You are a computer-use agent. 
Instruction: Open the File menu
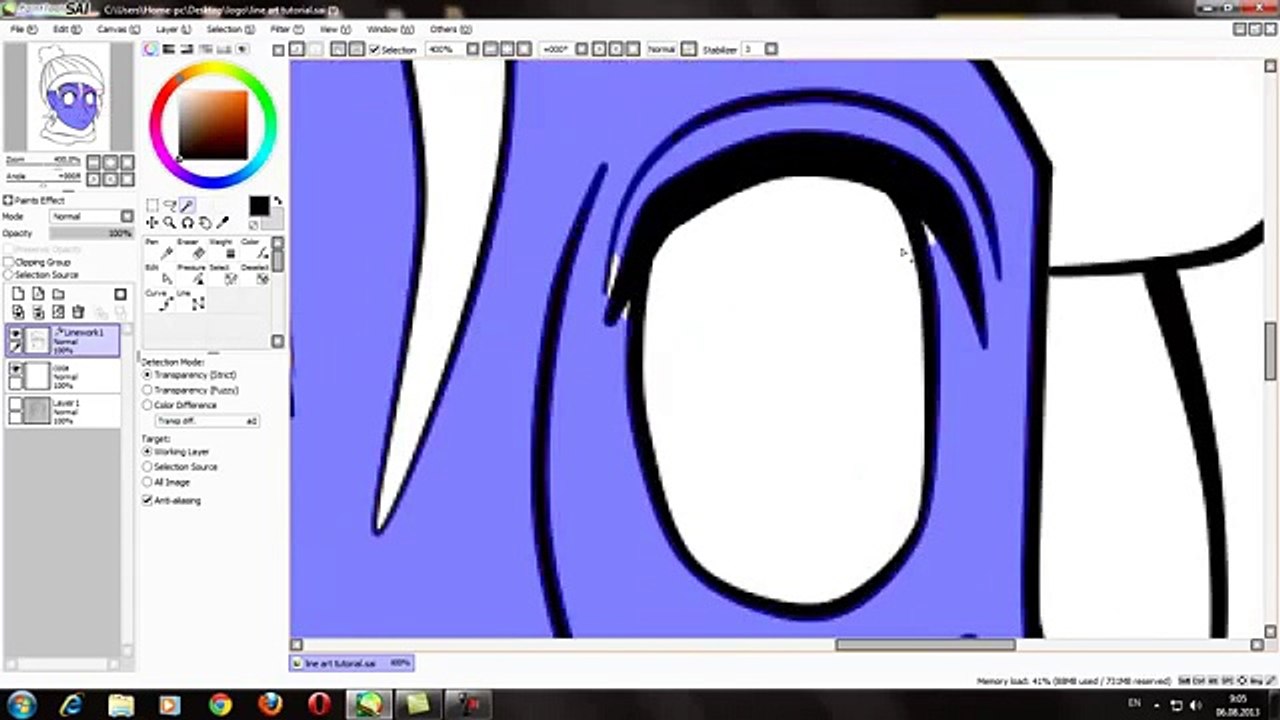click(23, 29)
